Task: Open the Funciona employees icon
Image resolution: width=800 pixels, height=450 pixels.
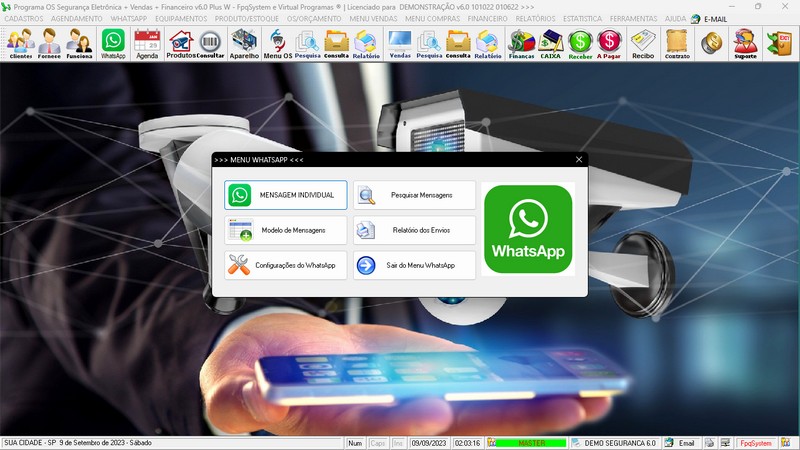Action: pos(80,44)
